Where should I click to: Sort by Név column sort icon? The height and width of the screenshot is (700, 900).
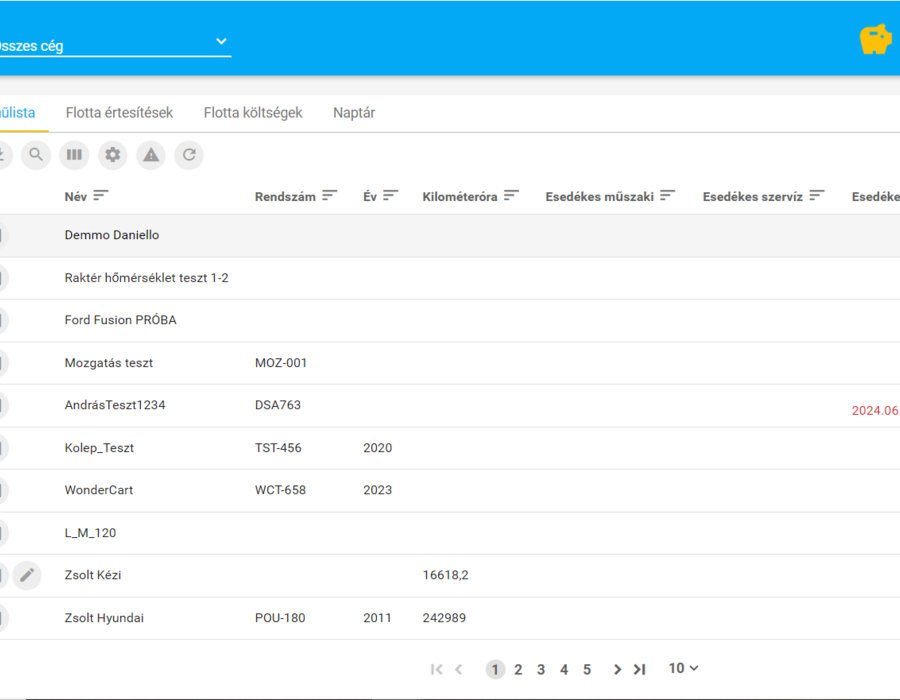tap(101, 196)
